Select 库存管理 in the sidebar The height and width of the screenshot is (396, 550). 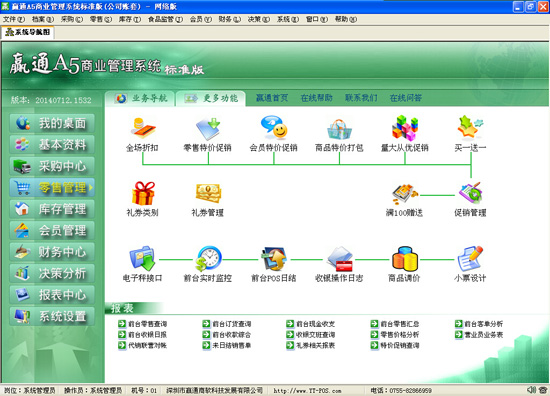click(x=52, y=209)
